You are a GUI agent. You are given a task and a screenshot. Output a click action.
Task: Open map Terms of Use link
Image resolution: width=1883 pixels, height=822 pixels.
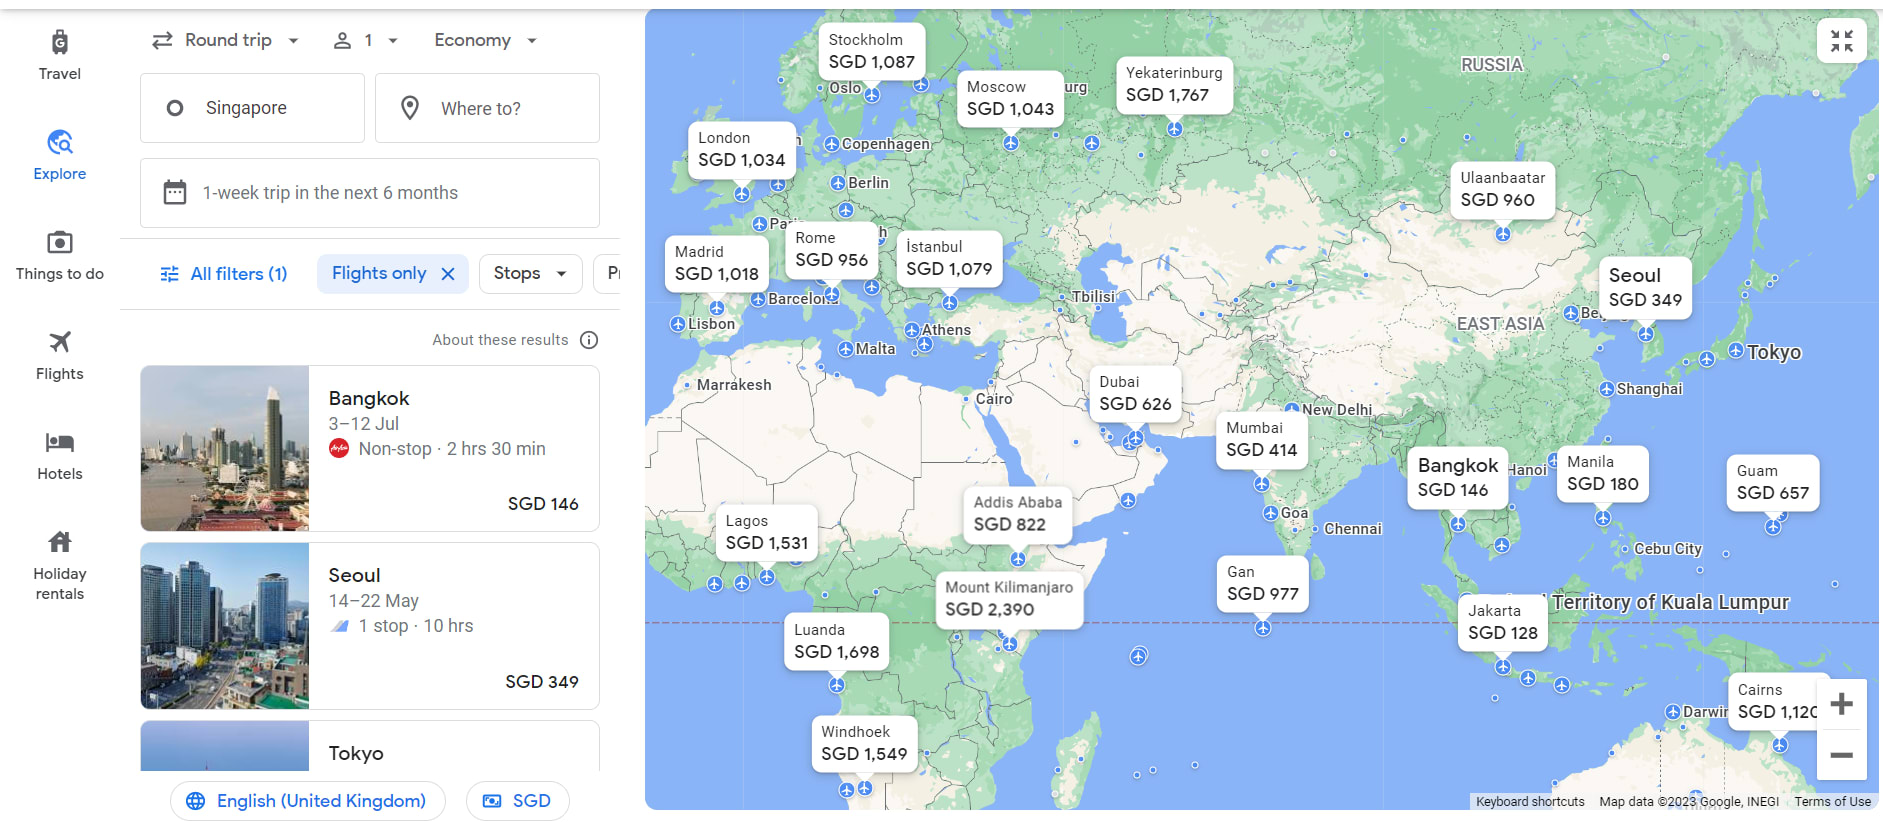[1832, 802]
